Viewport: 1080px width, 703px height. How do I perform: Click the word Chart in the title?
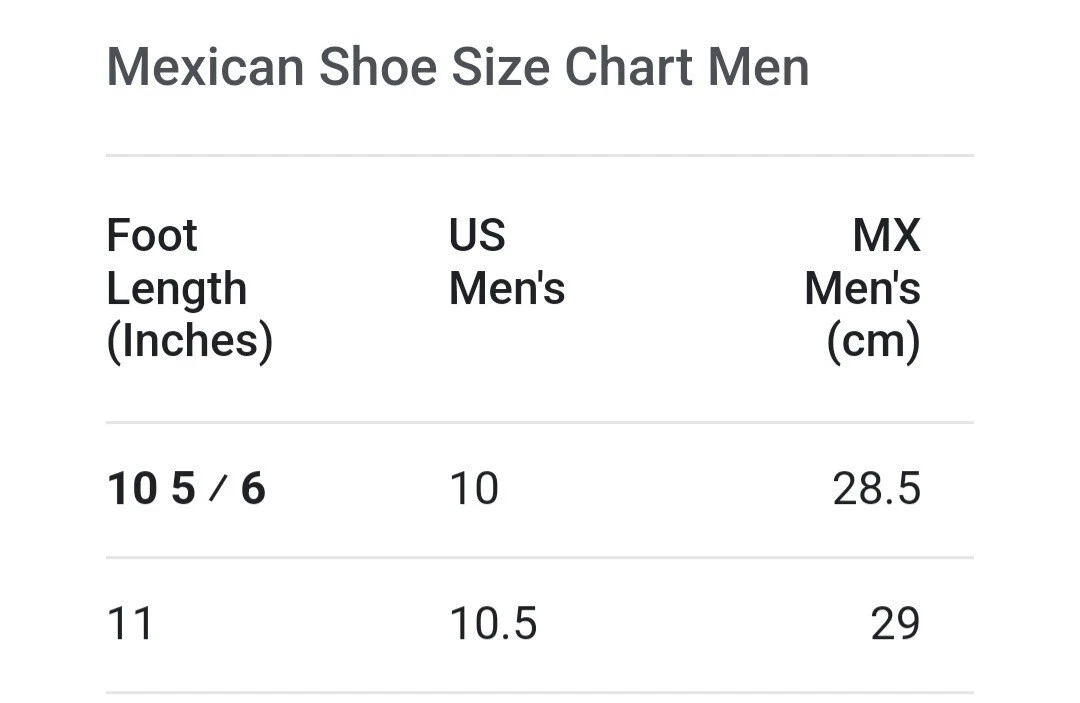(629, 67)
